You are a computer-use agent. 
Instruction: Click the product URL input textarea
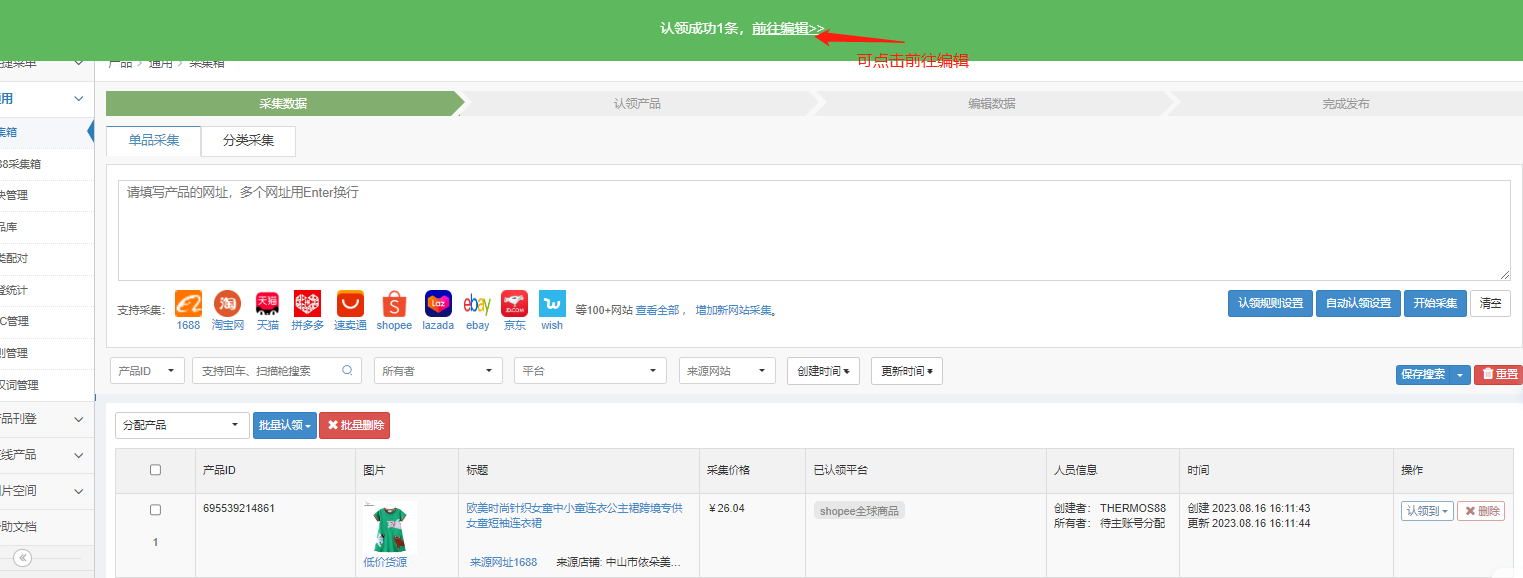pyautogui.click(x=813, y=230)
